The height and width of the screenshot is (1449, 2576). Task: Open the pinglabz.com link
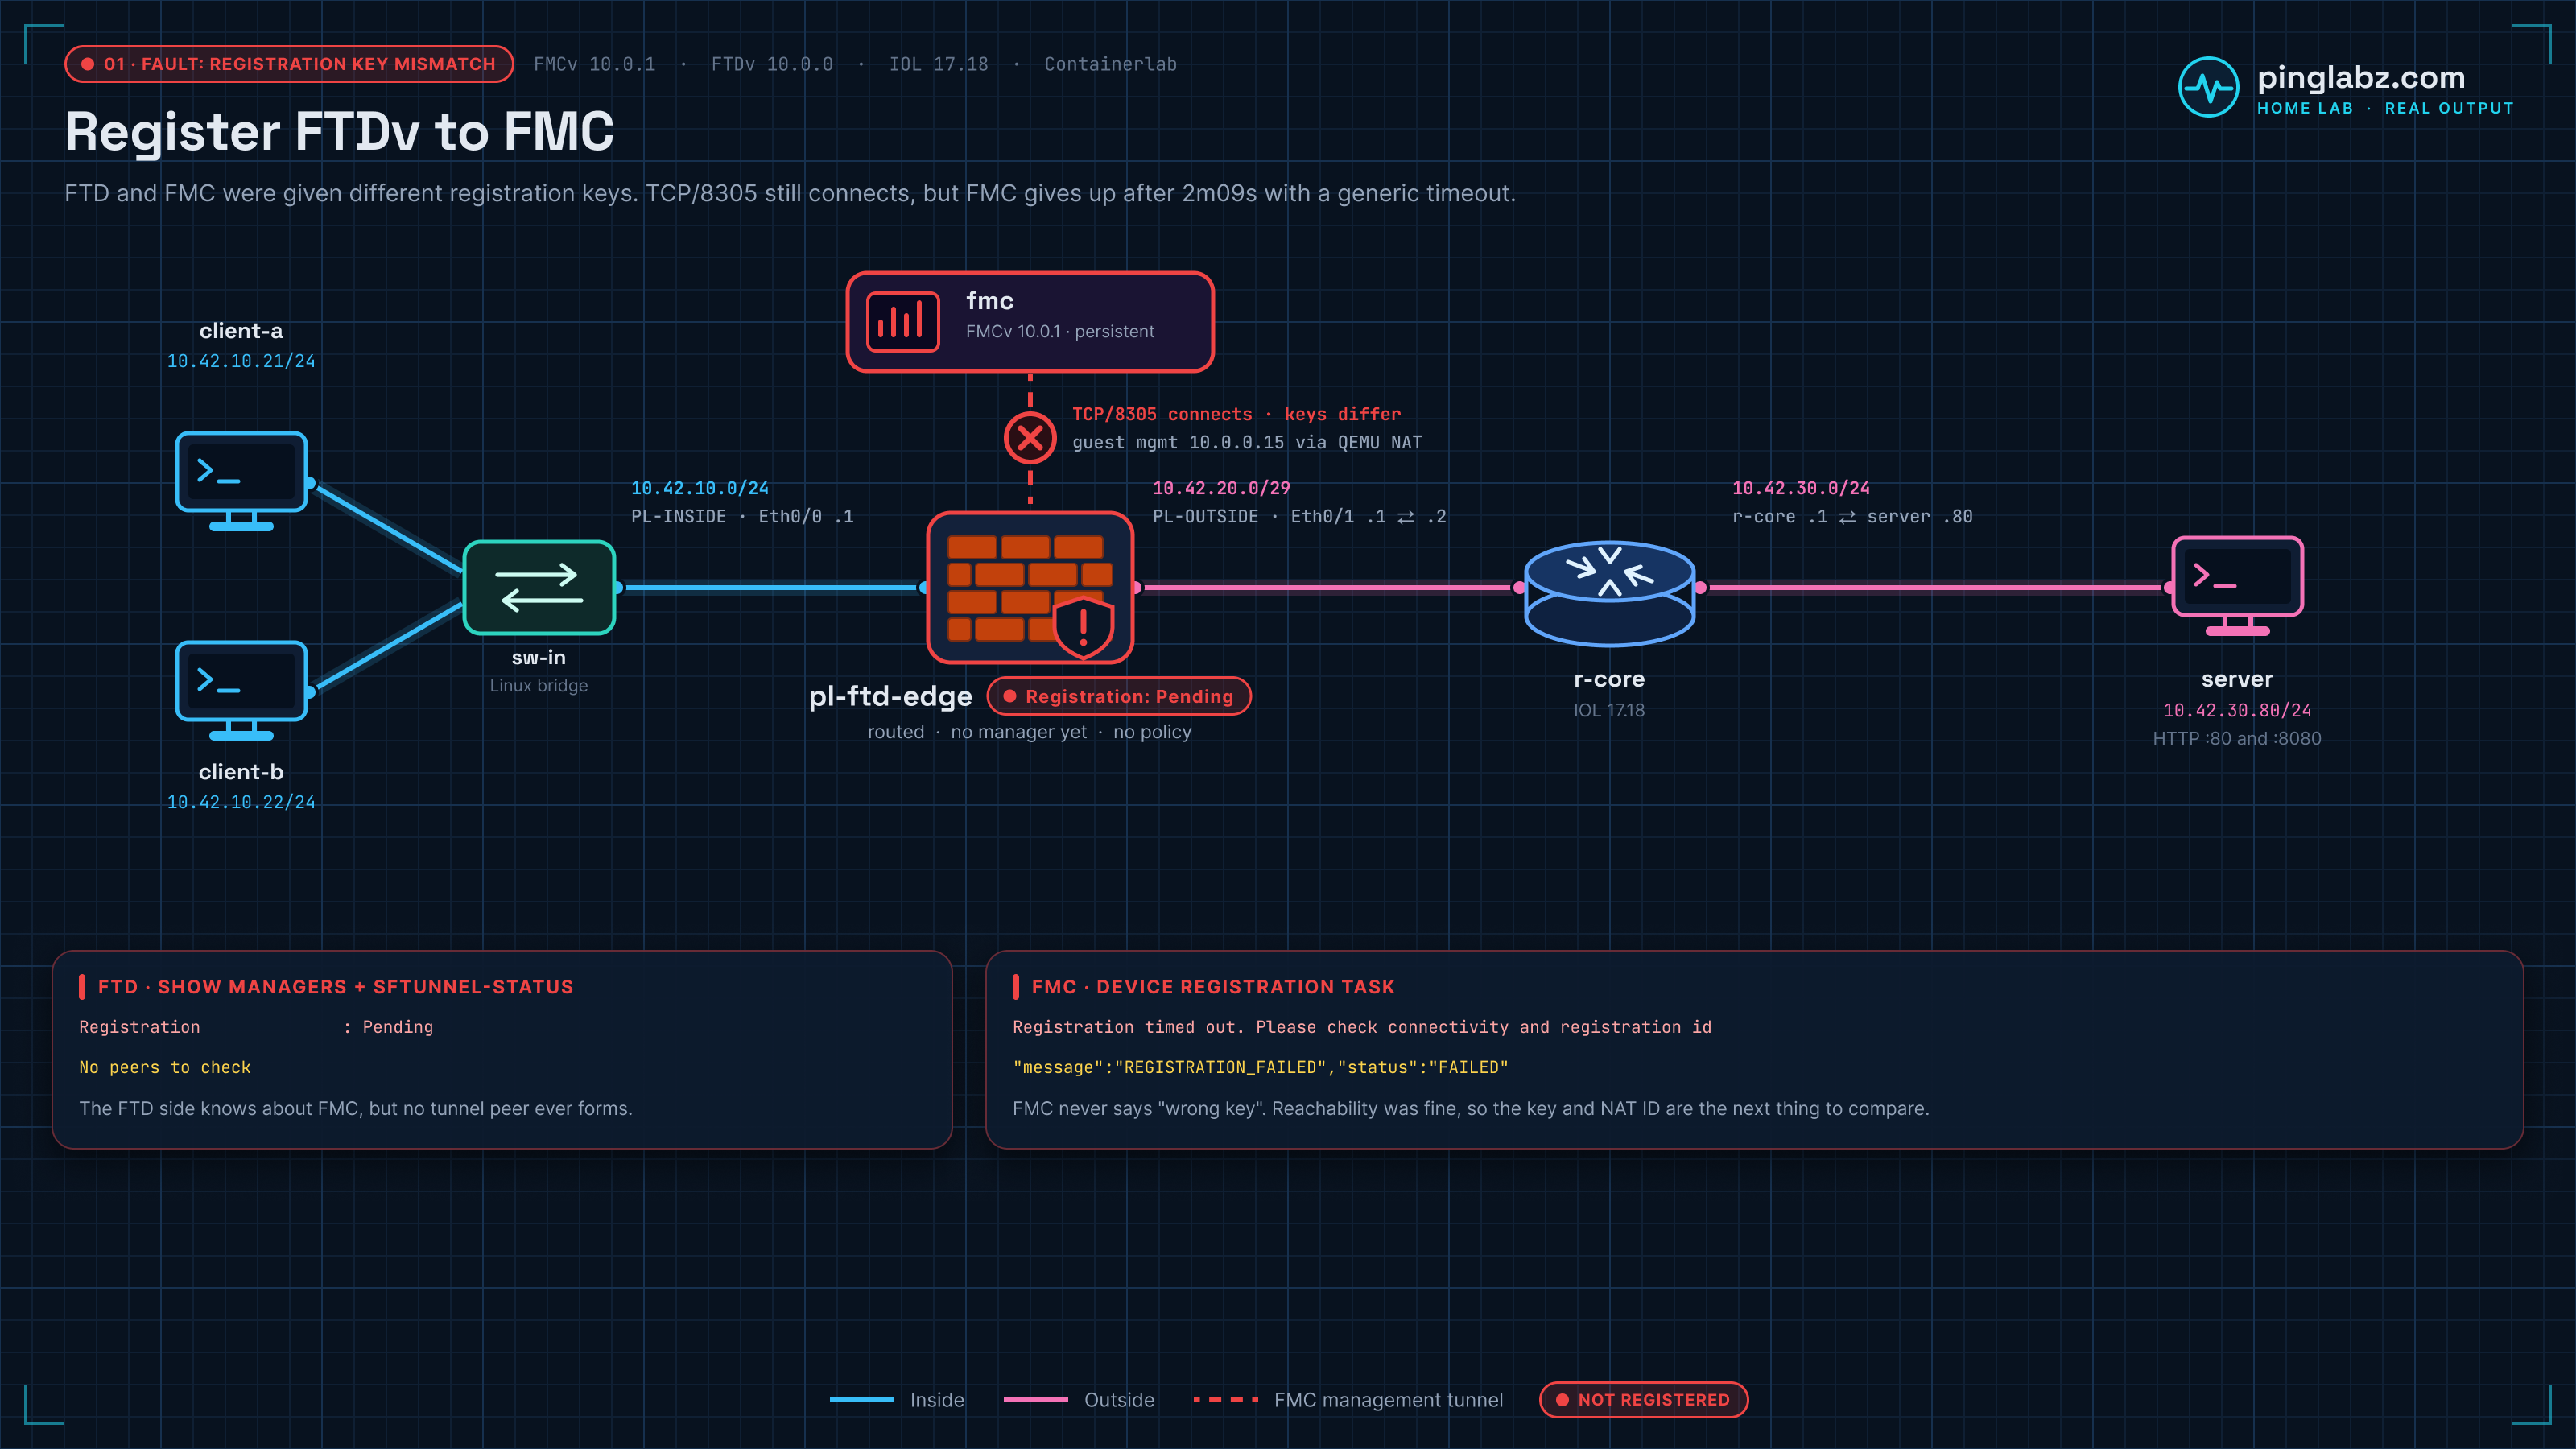[x=2360, y=77]
